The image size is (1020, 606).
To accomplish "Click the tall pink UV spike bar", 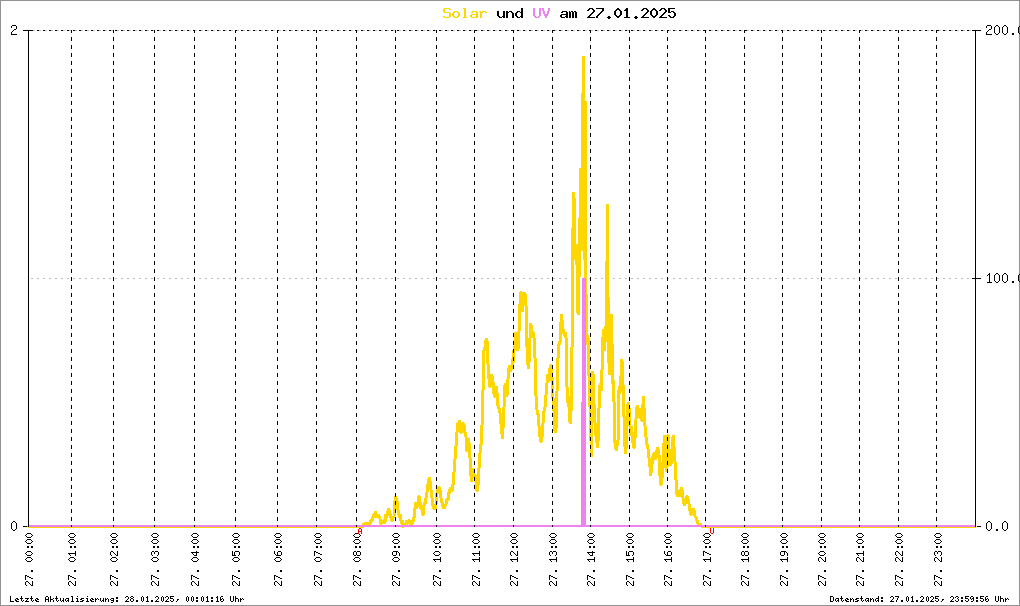I will tap(584, 402).
